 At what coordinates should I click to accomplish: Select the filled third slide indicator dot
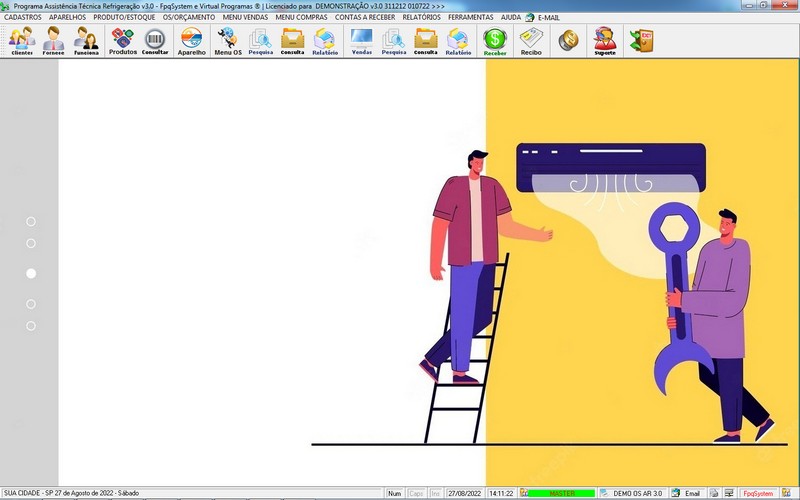(x=31, y=273)
